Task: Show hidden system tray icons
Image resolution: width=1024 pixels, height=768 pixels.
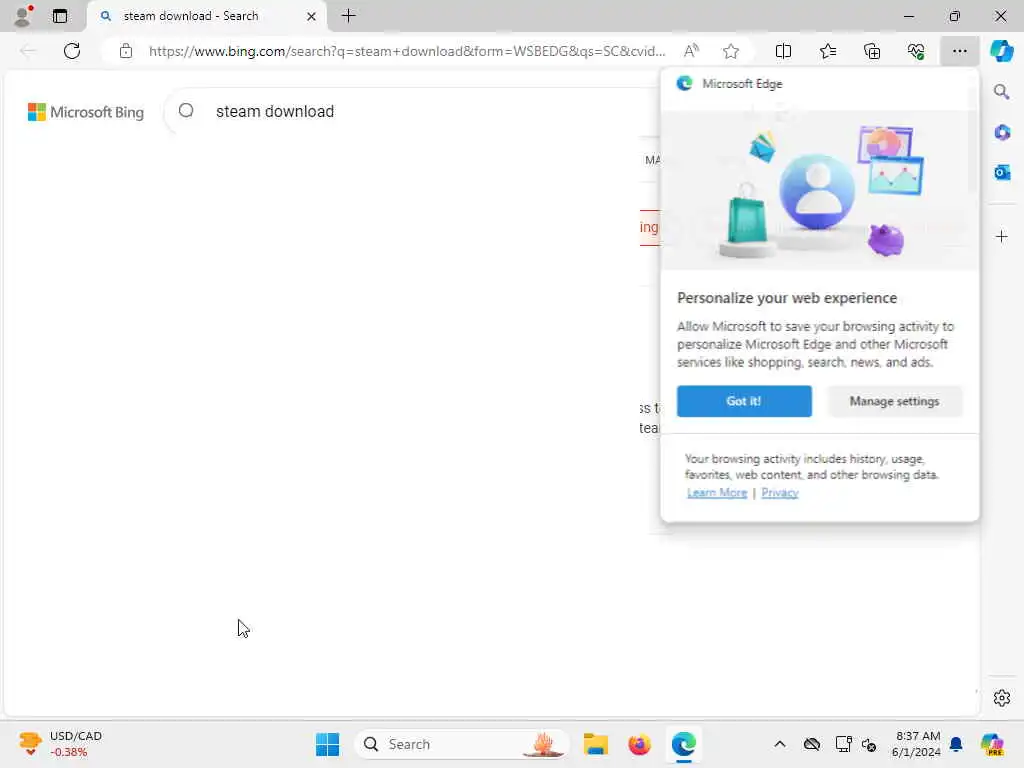Action: click(780, 744)
